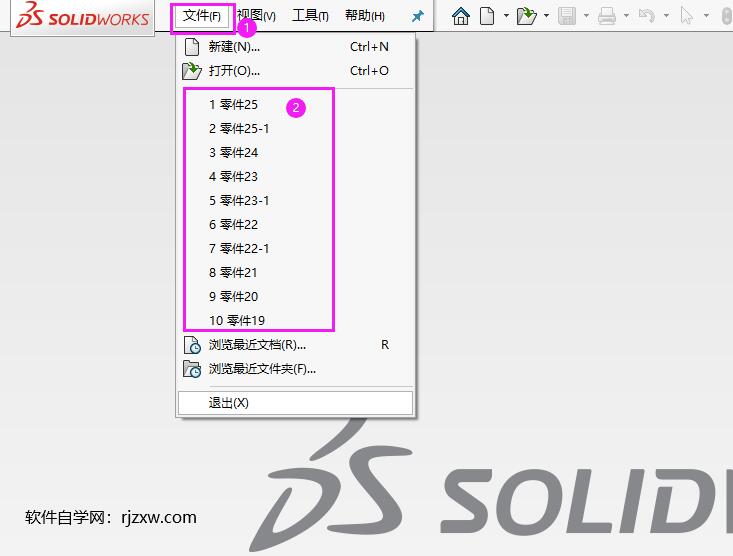Choose 退出(X) to exit

295,403
